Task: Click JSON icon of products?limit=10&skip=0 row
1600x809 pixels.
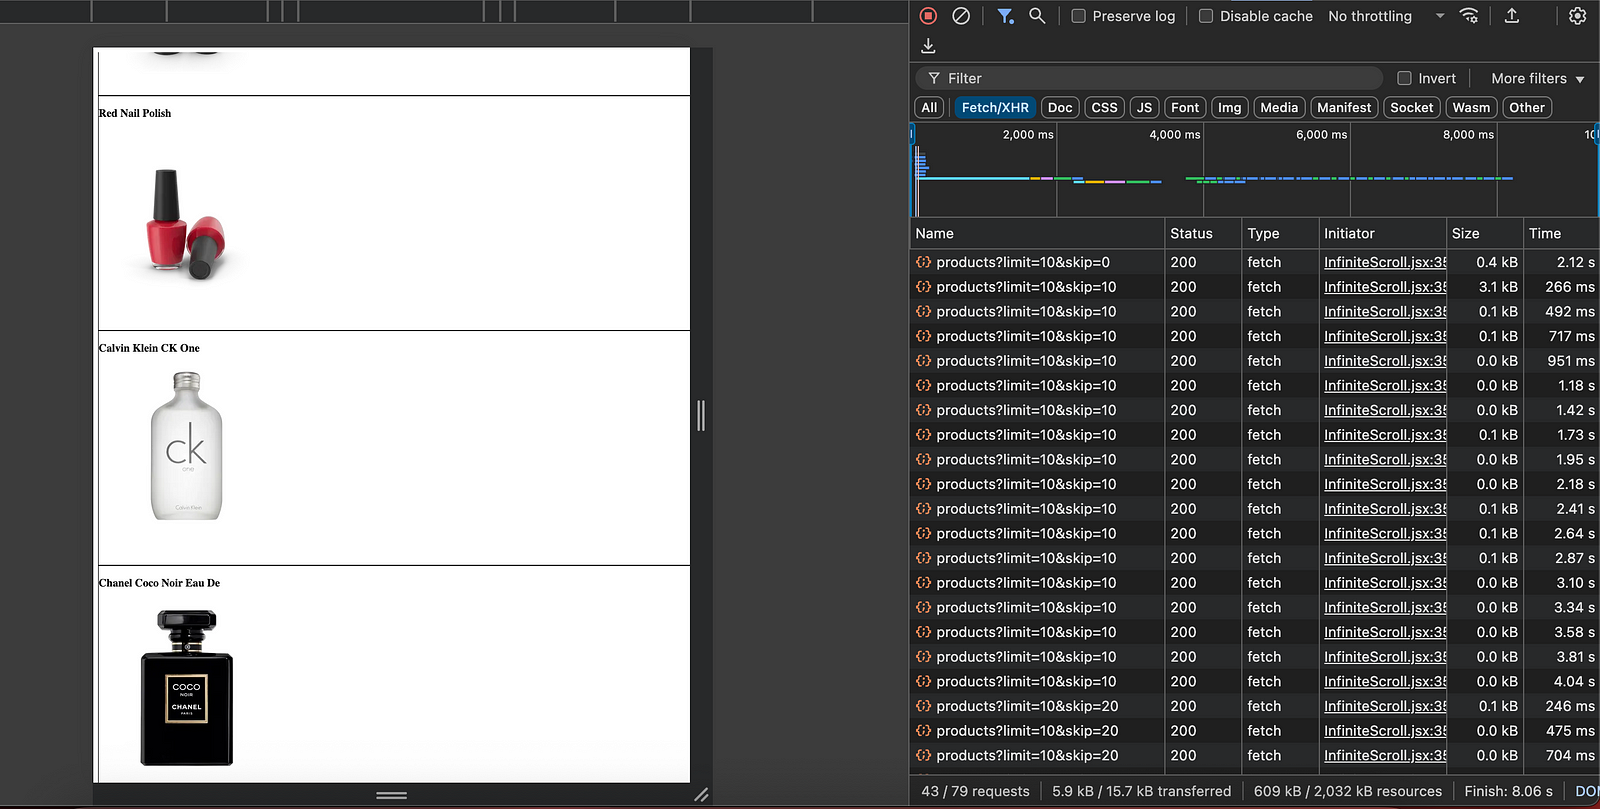Action: pos(923,262)
